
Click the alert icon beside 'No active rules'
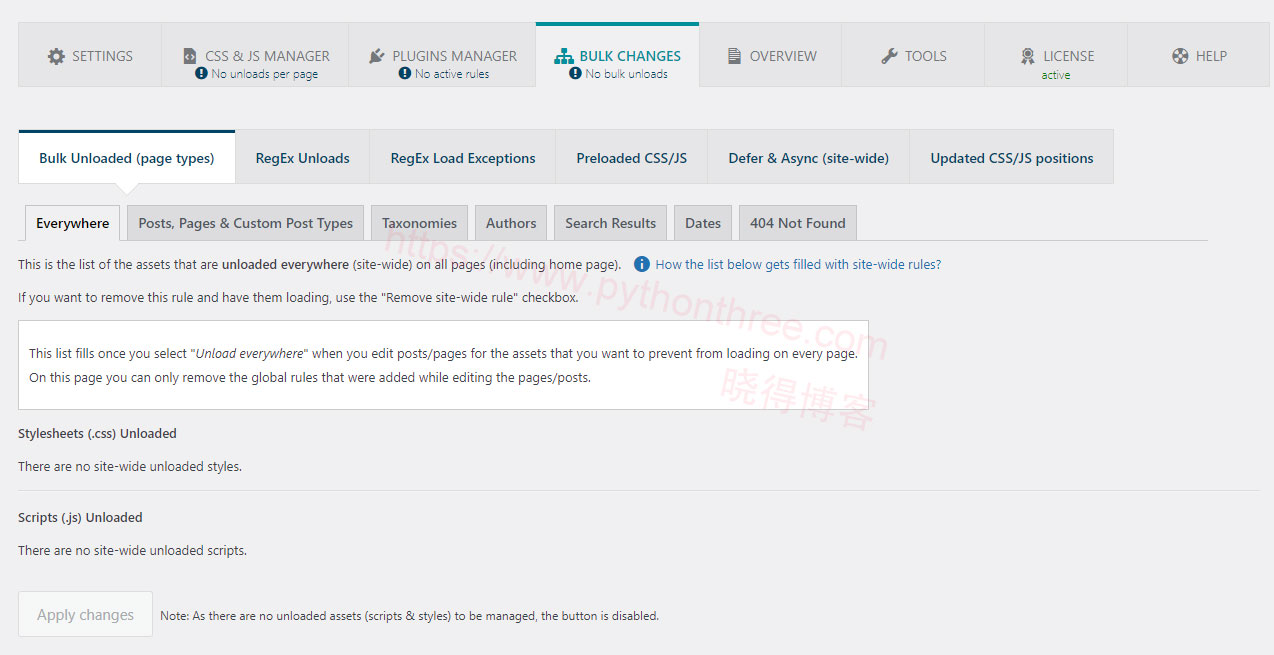405,74
